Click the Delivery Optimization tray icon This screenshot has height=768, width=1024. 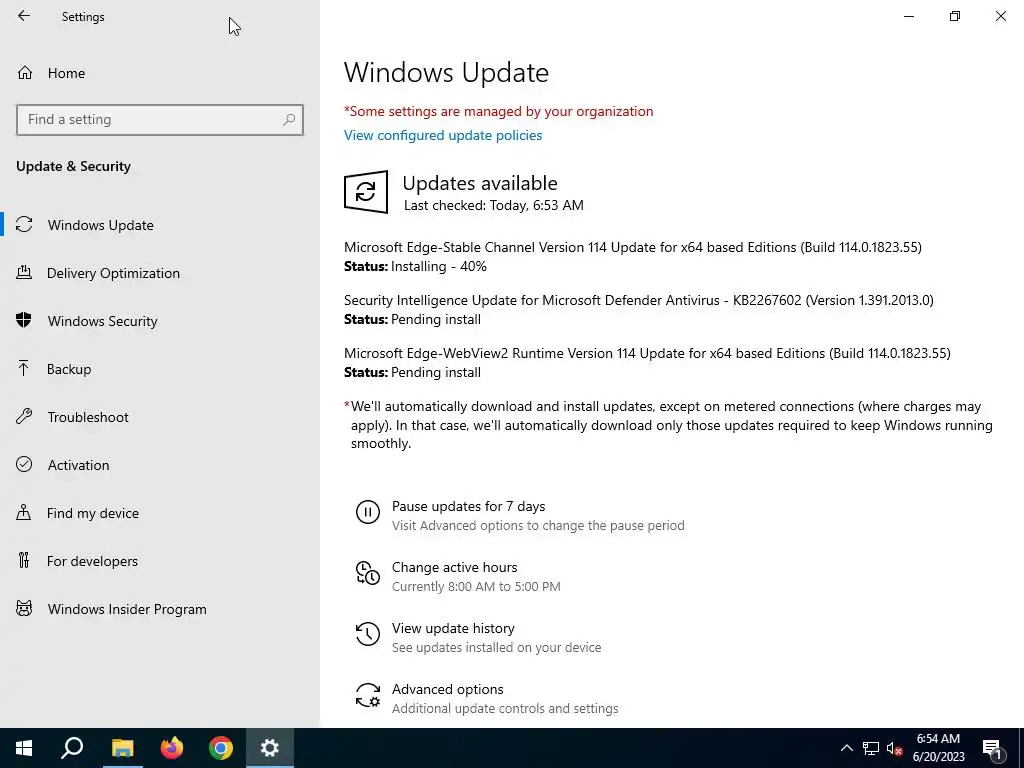[24, 272]
